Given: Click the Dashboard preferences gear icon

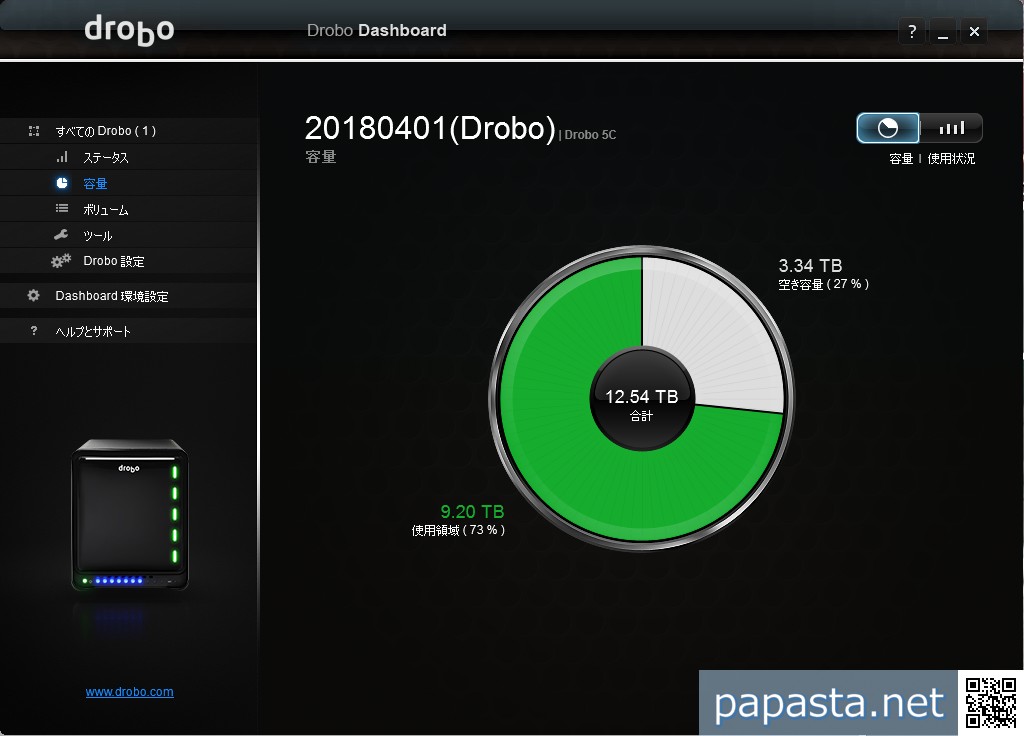Looking at the screenshot, I should 34,296.
